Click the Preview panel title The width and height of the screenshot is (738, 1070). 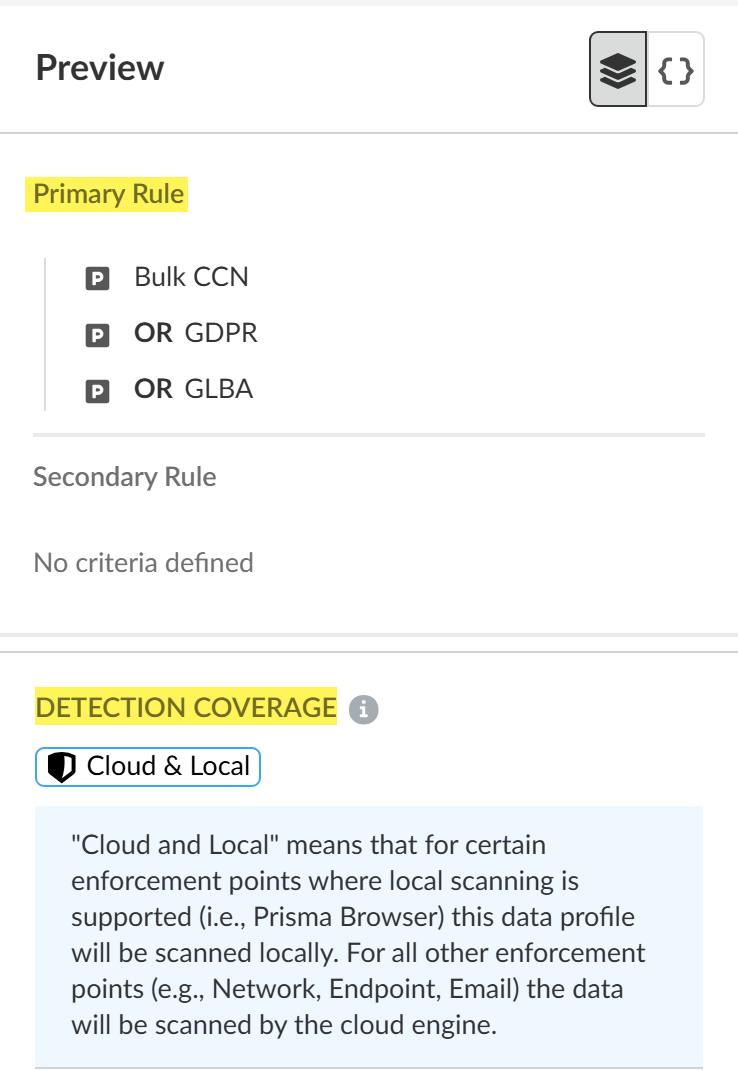(100, 68)
